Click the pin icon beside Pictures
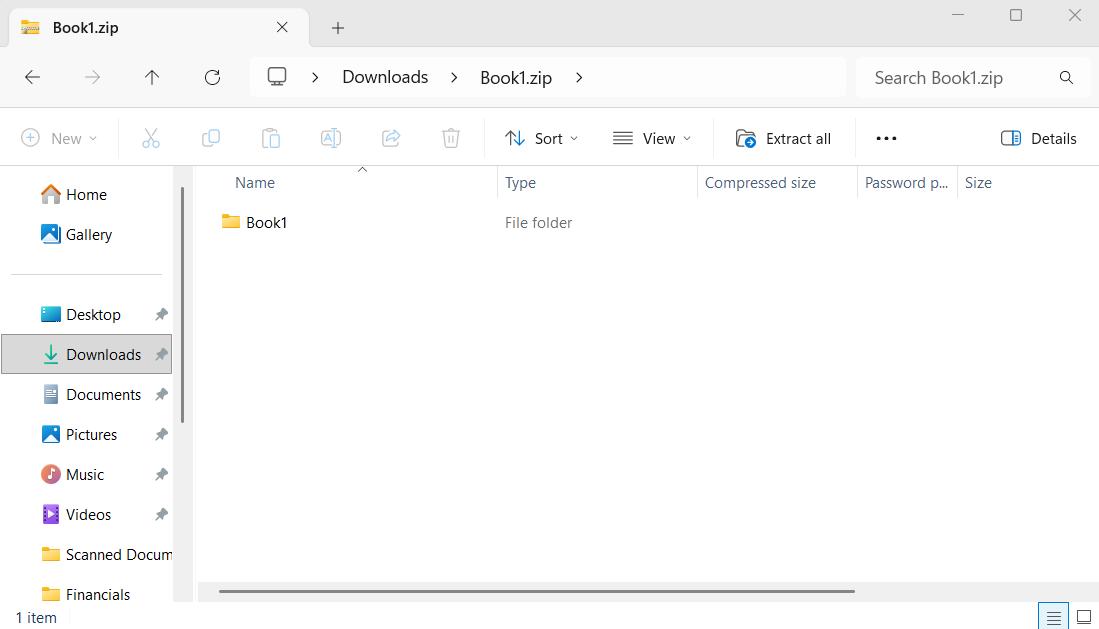The width and height of the screenshot is (1099, 629). point(161,434)
